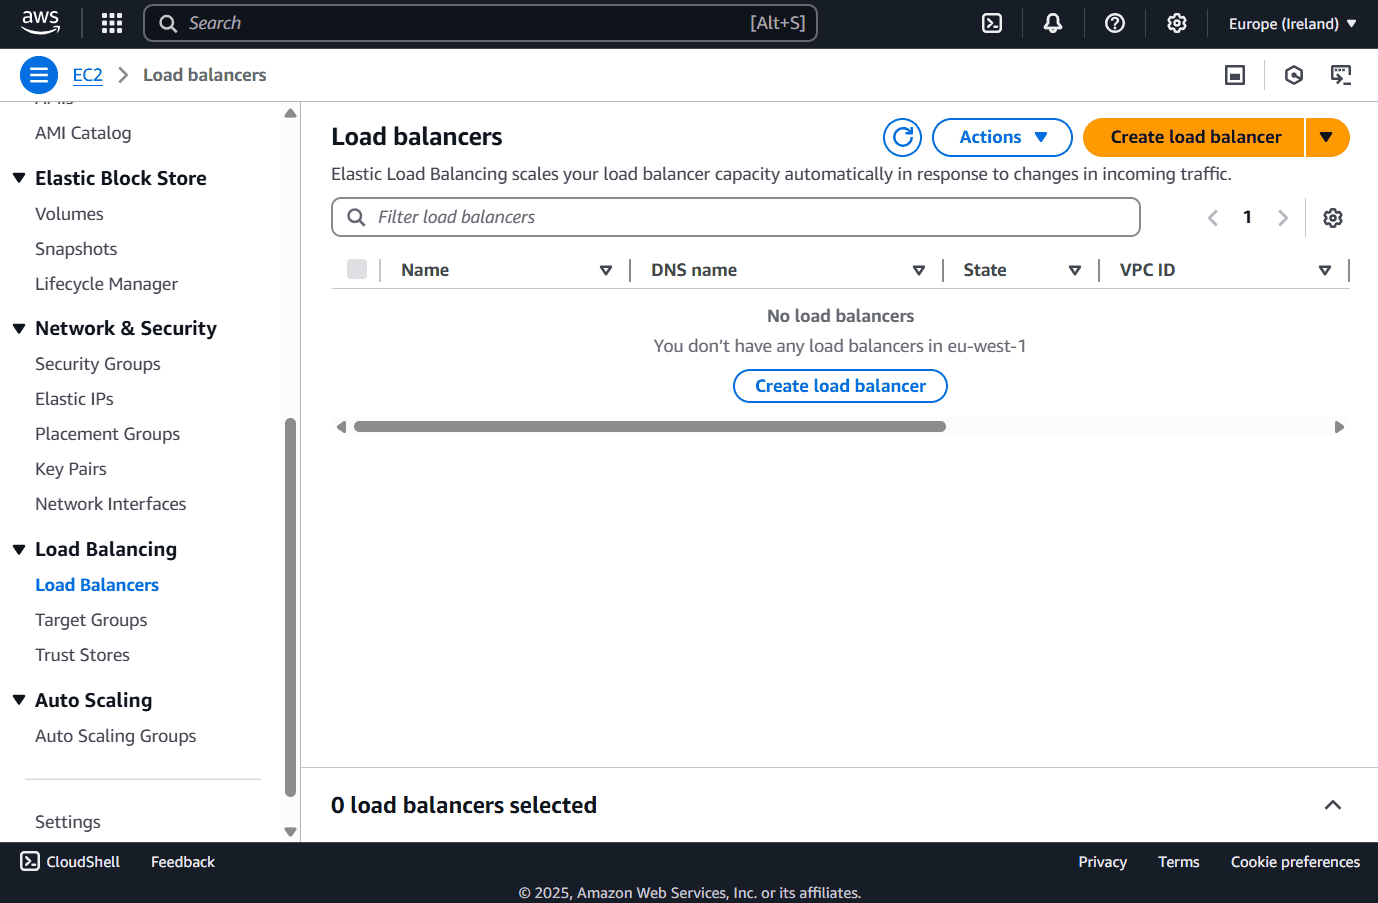Screen dimensions: 1378x903
Task: Sort by the VPC ID column arrow
Action: (x=1325, y=270)
